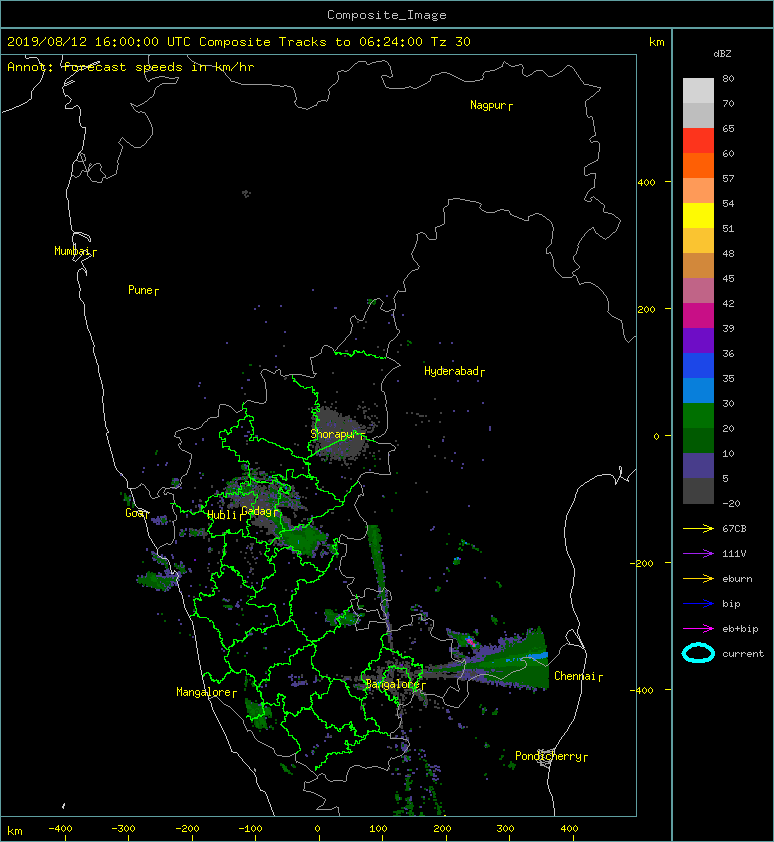
Task: Click the 'Annot: forecast speeds in km/hr' line
Action: (x=131, y=67)
